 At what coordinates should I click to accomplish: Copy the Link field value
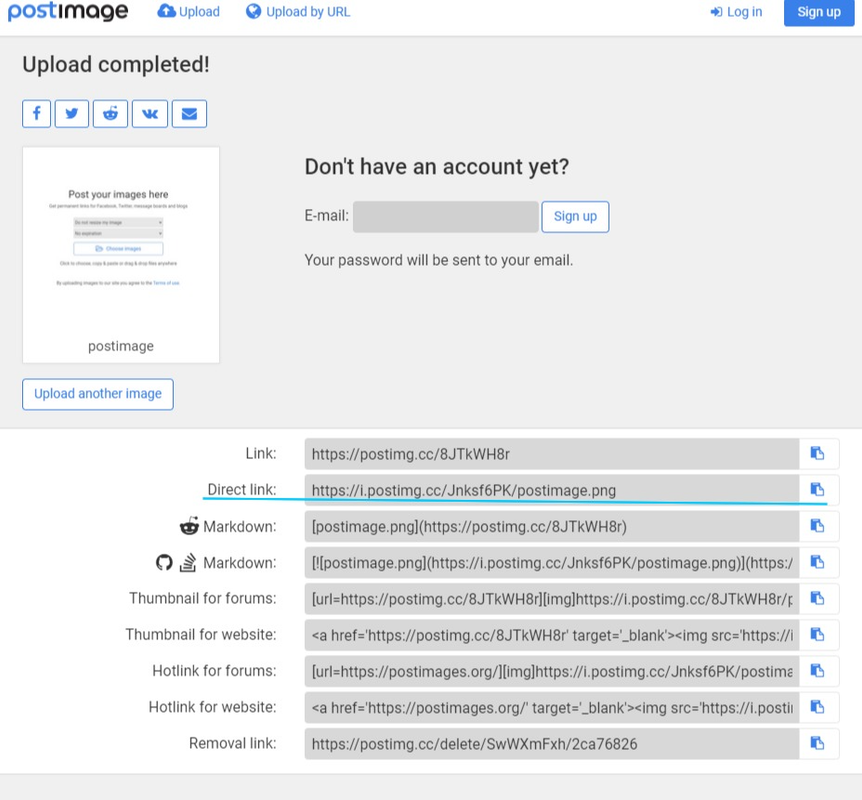tap(817, 454)
